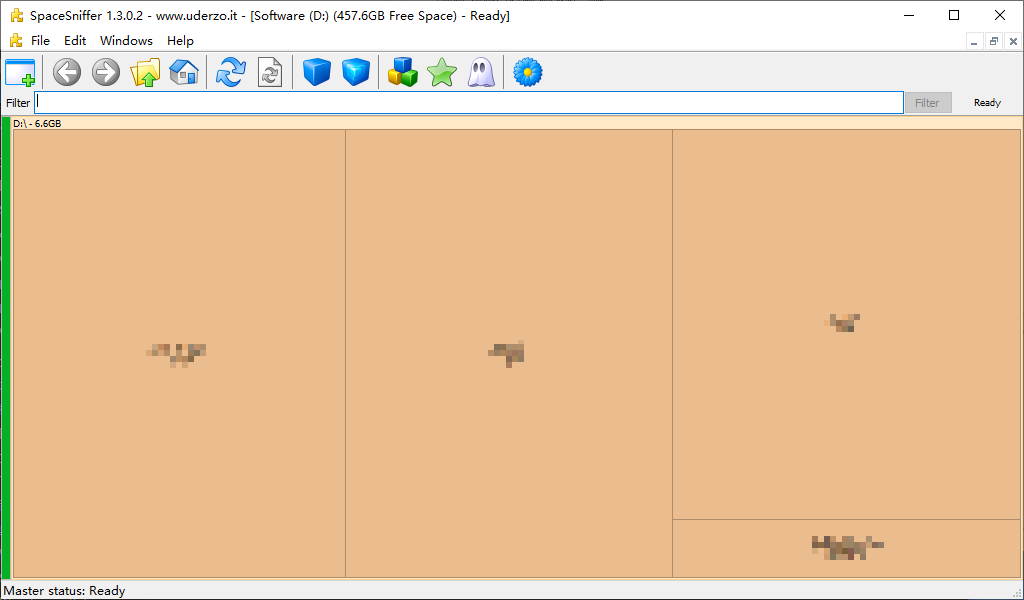Toggle the ghost free space icon
1024x600 pixels.
pos(481,72)
